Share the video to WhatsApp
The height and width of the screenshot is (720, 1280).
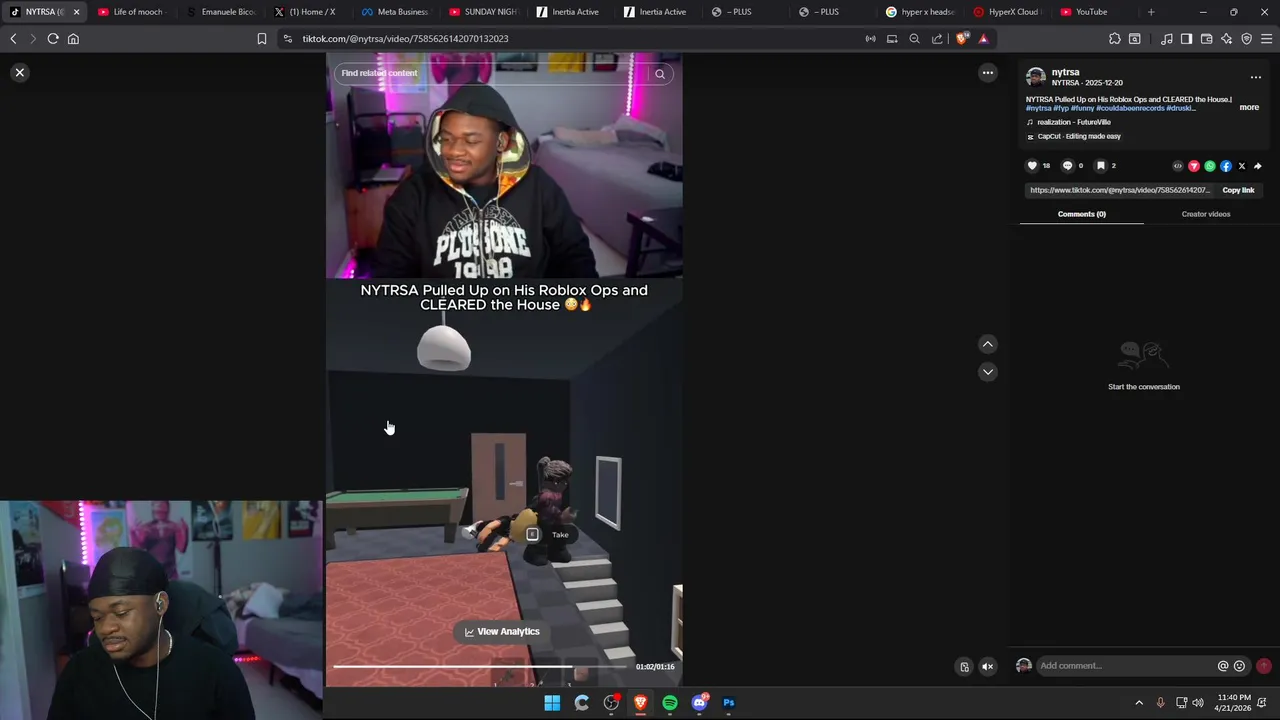click(x=1209, y=166)
